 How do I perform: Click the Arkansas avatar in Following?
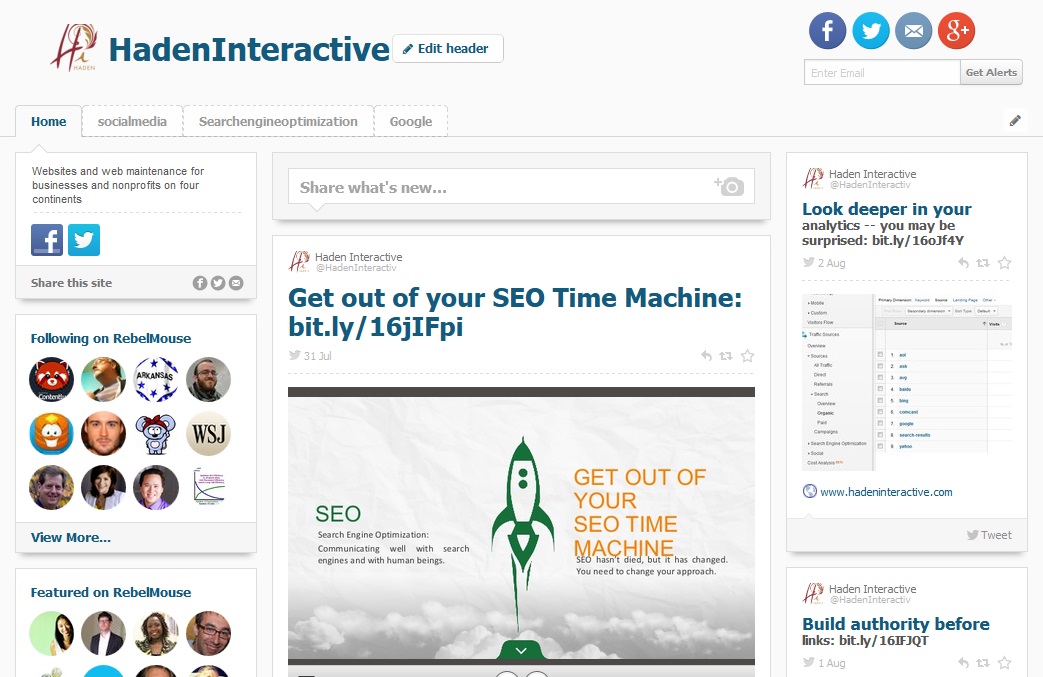point(156,380)
